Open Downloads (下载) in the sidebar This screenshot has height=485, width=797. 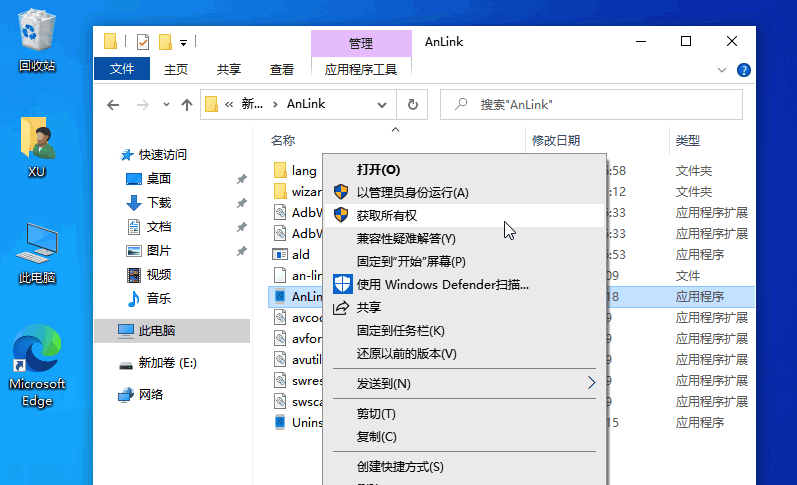(159, 202)
